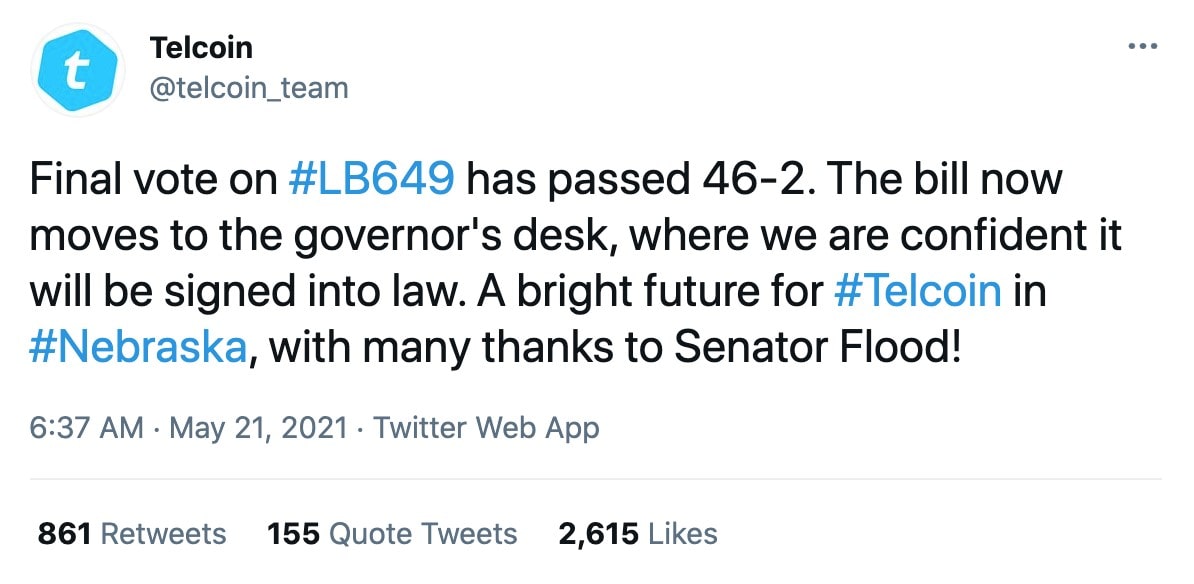This screenshot has height=584, width=1194.
Task: View the 2,615 Likes list
Action: 637,534
